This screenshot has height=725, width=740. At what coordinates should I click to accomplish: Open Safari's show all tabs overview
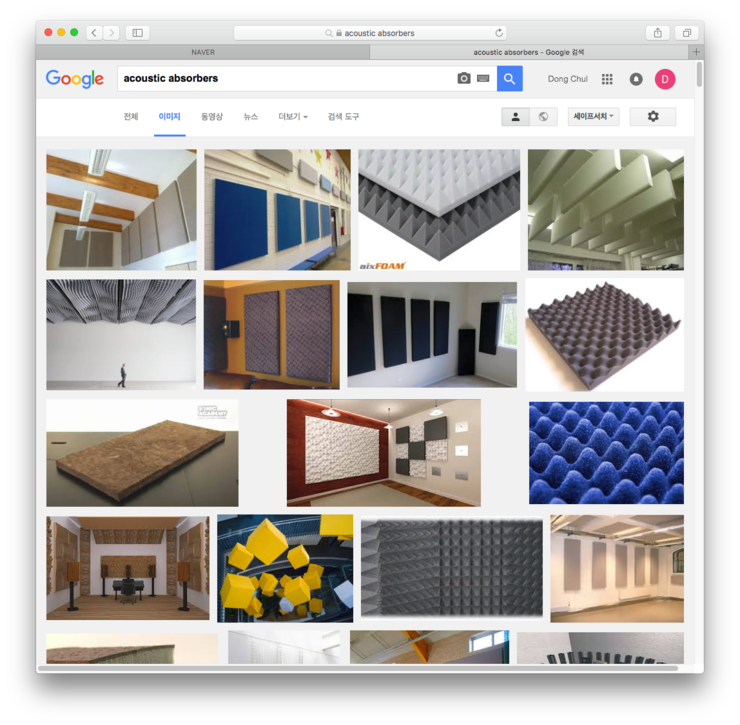click(x=686, y=33)
